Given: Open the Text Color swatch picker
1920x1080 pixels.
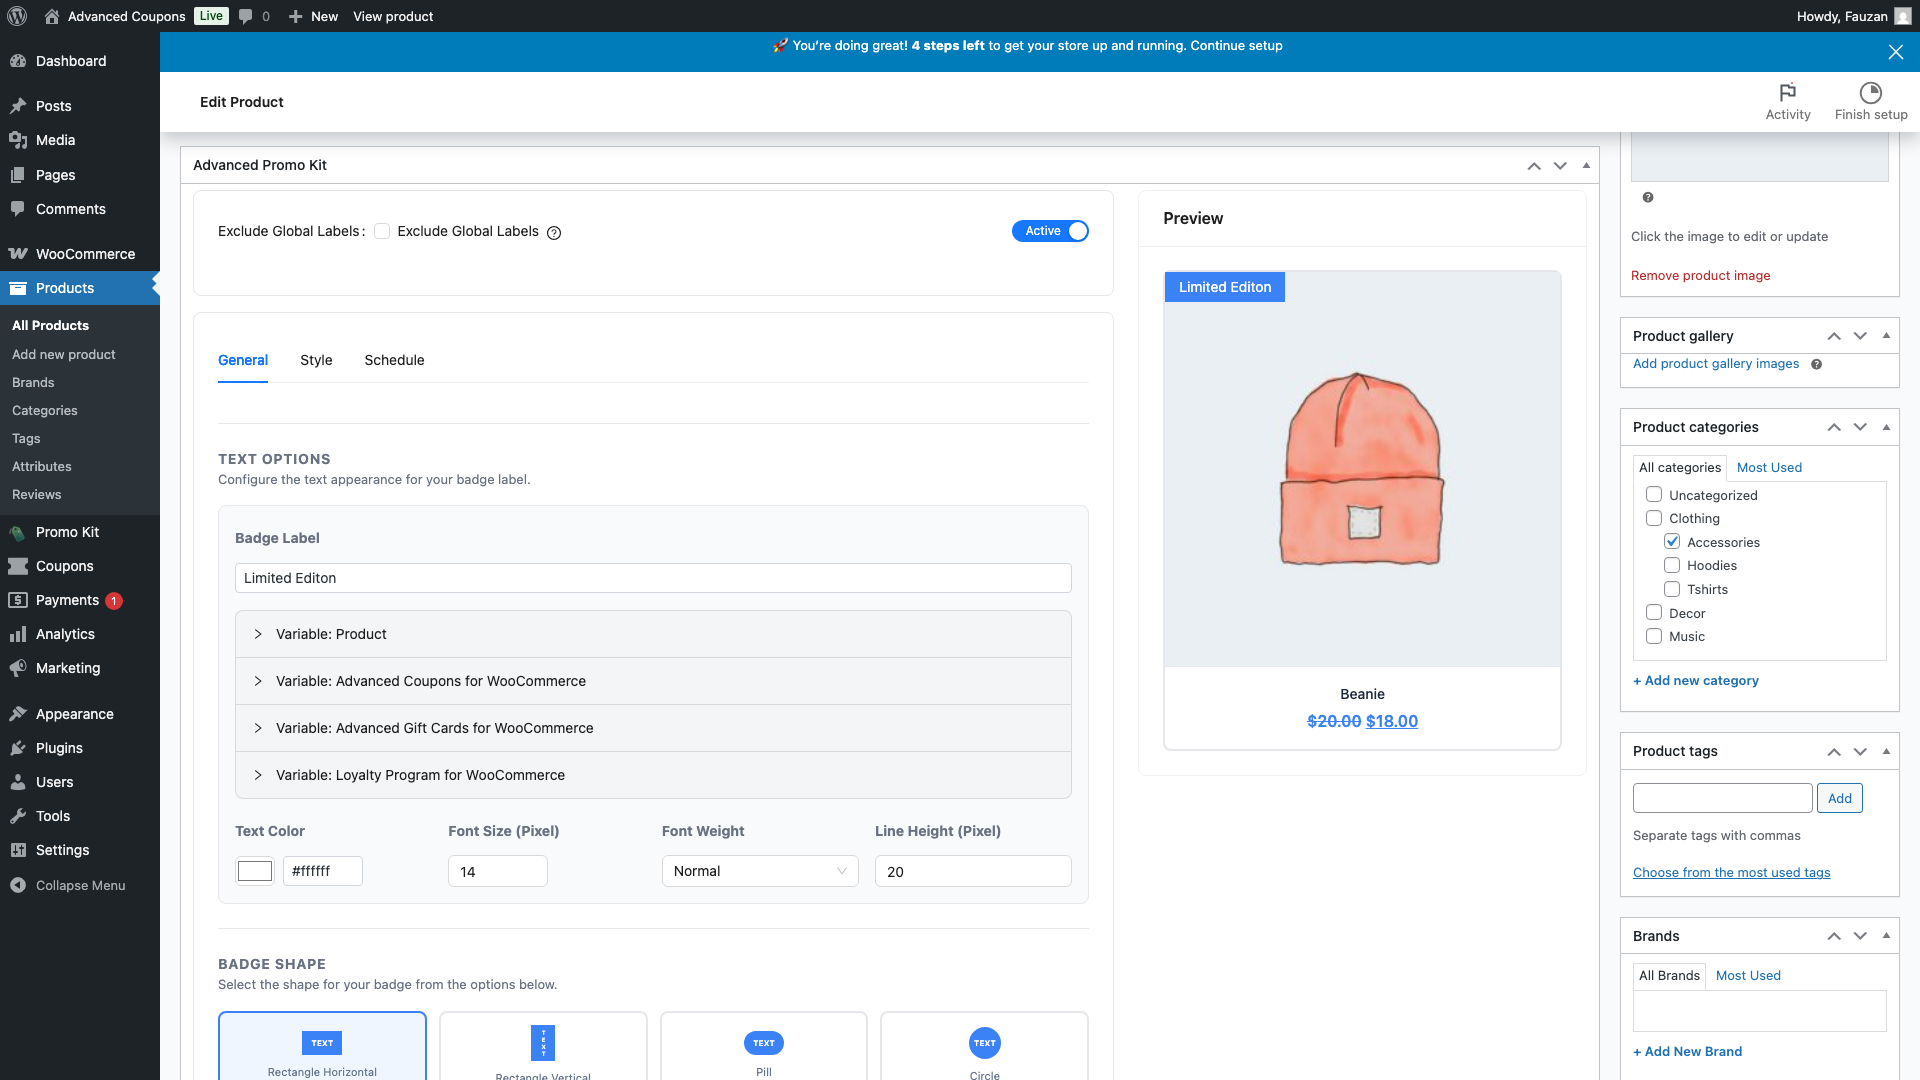Looking at the screenshot, I should pos(254,871).
